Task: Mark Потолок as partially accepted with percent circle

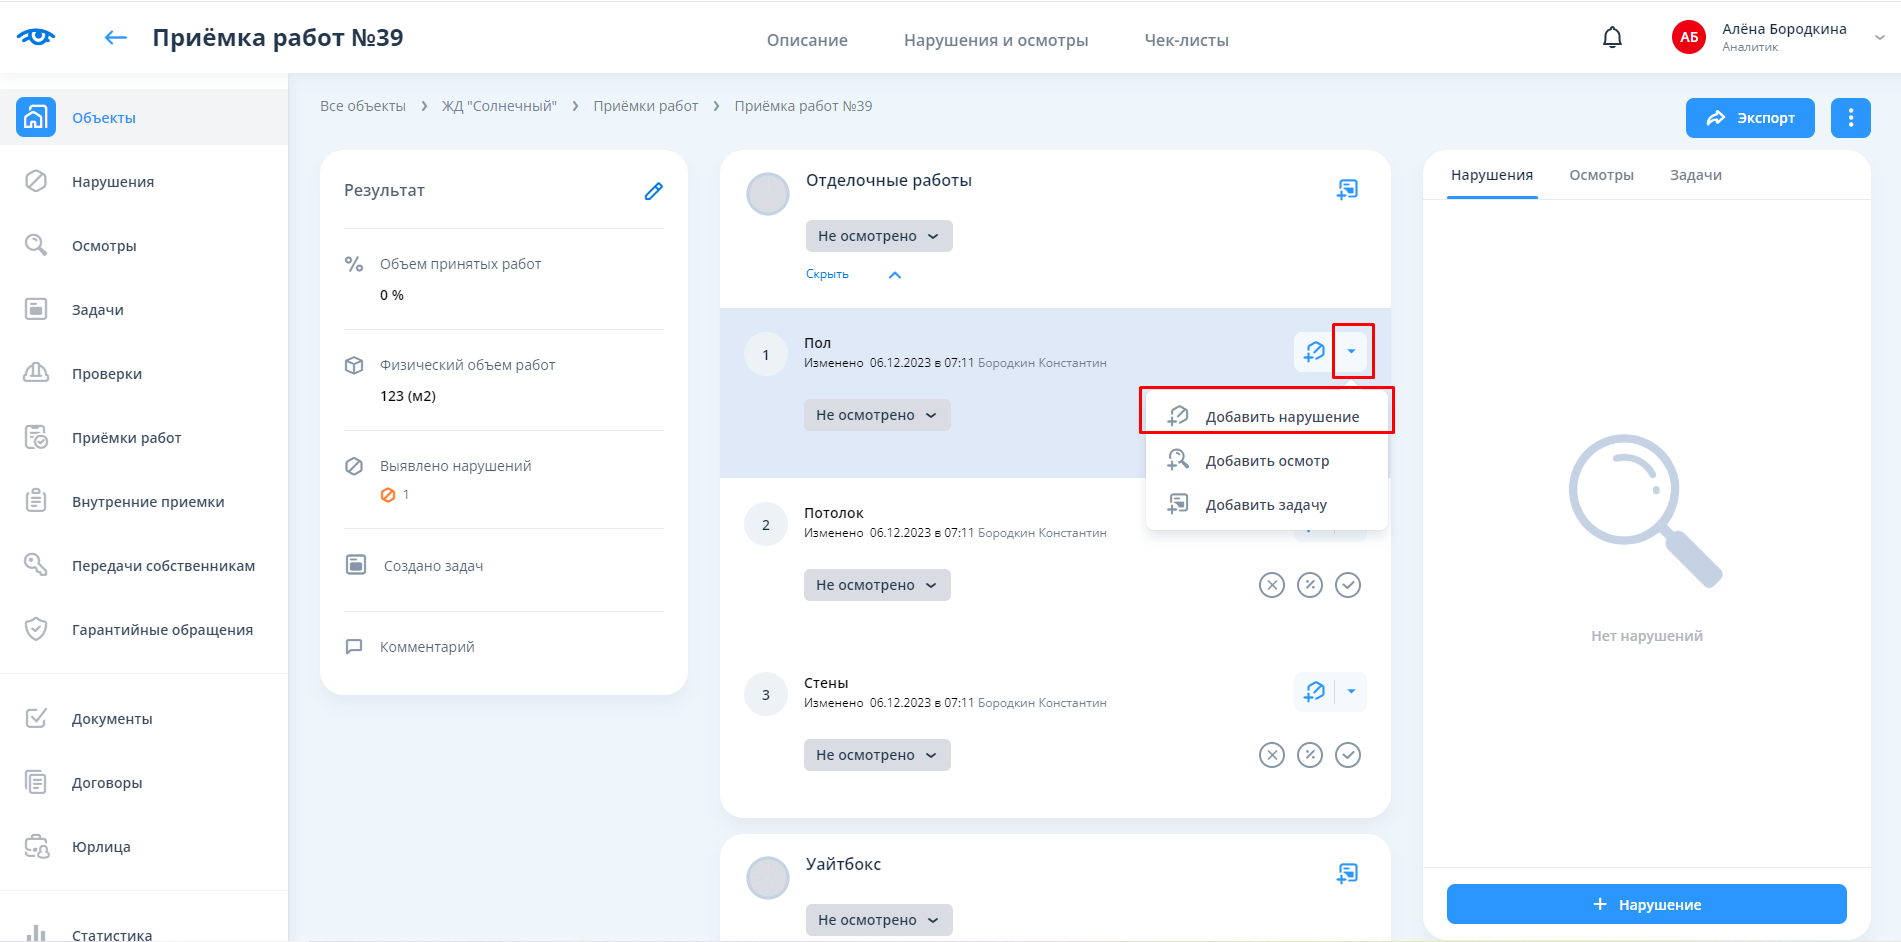Action: [x=1310, y=585]
